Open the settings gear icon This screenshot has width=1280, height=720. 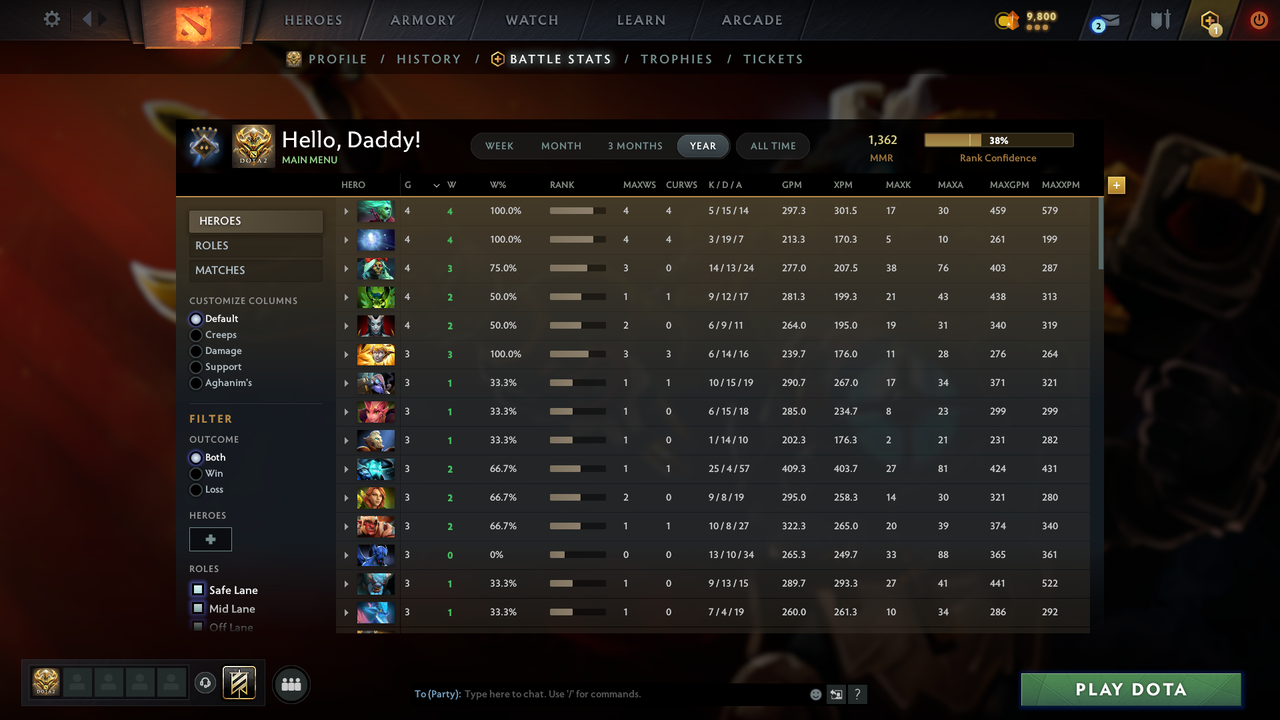coord(52,19)
